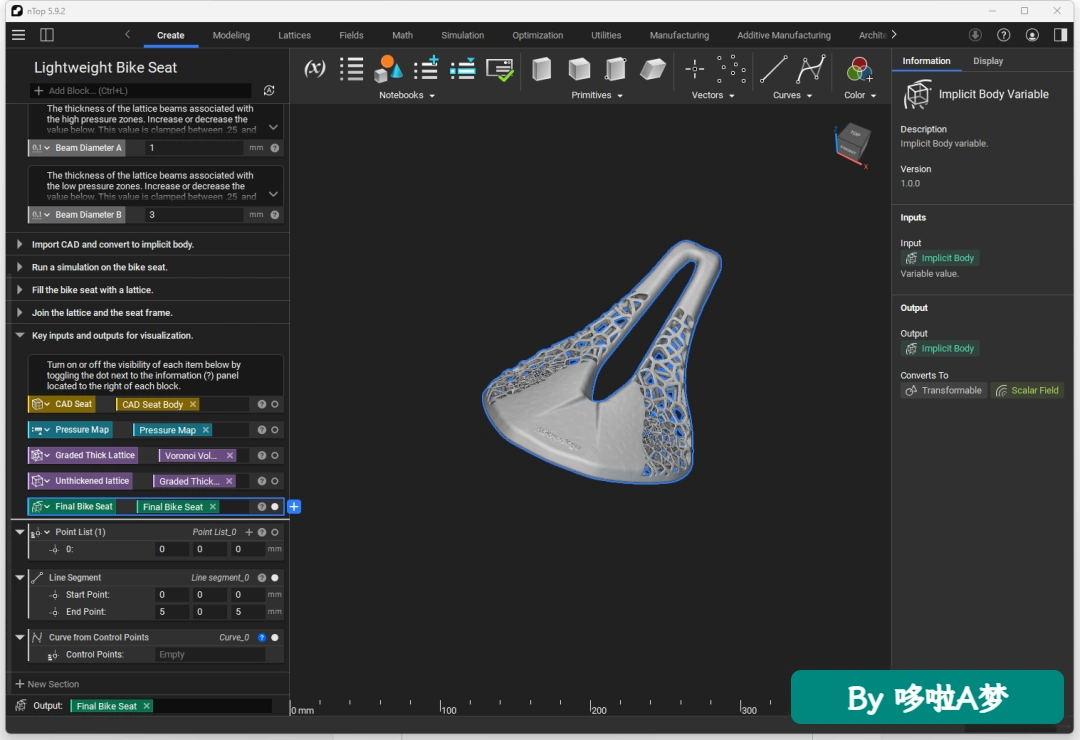Select the Line curve tool icon
Viewport: 1080px width, 740px height.
click(773, 70)
